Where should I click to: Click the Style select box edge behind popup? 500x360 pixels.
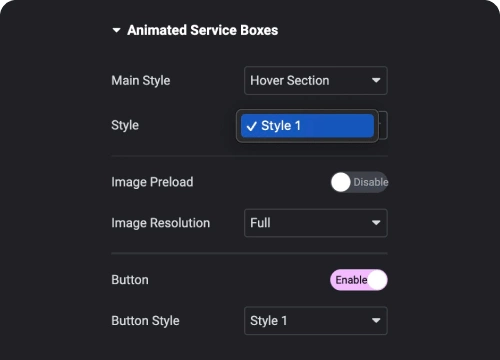pos(383,125)
